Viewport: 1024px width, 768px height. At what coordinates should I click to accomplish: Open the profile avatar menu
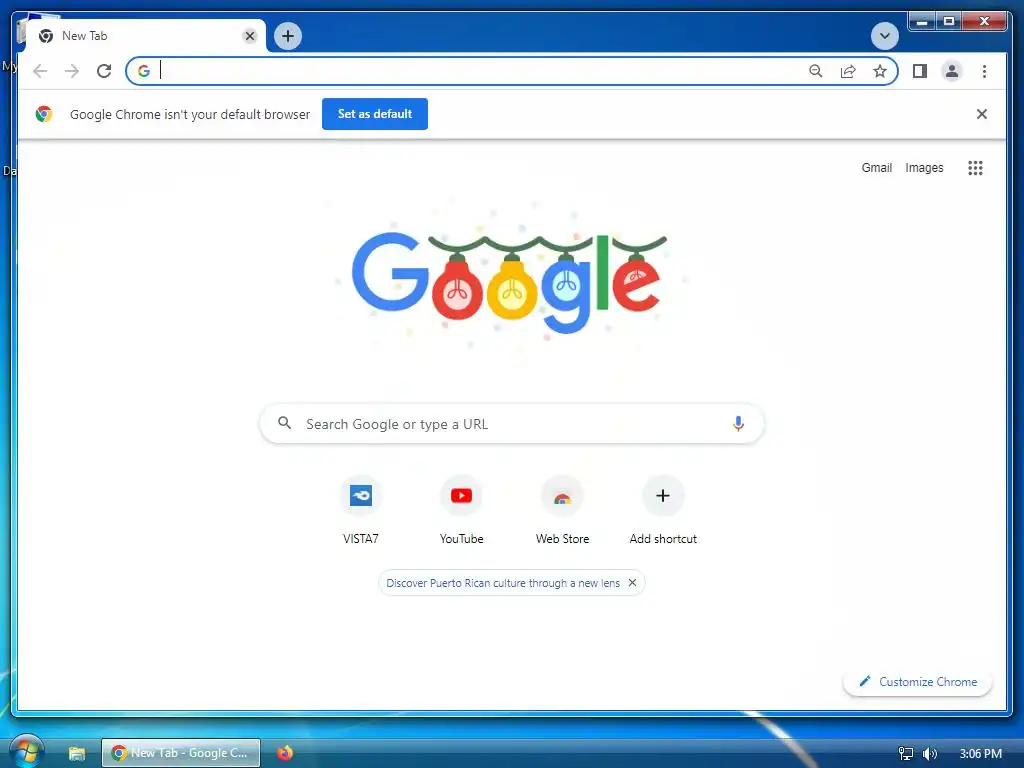click(952, 71)
